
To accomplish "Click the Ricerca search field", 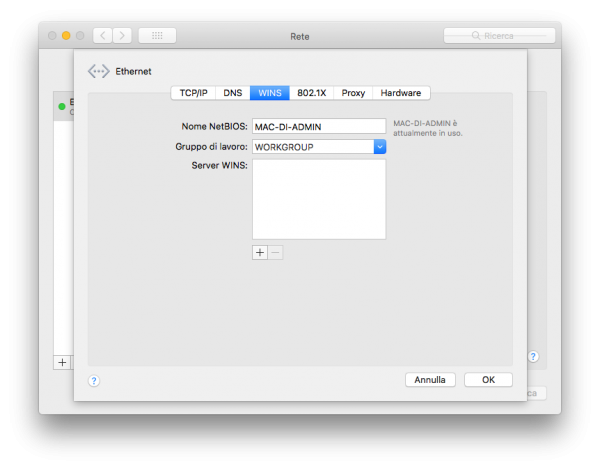I will pos(499,36).
